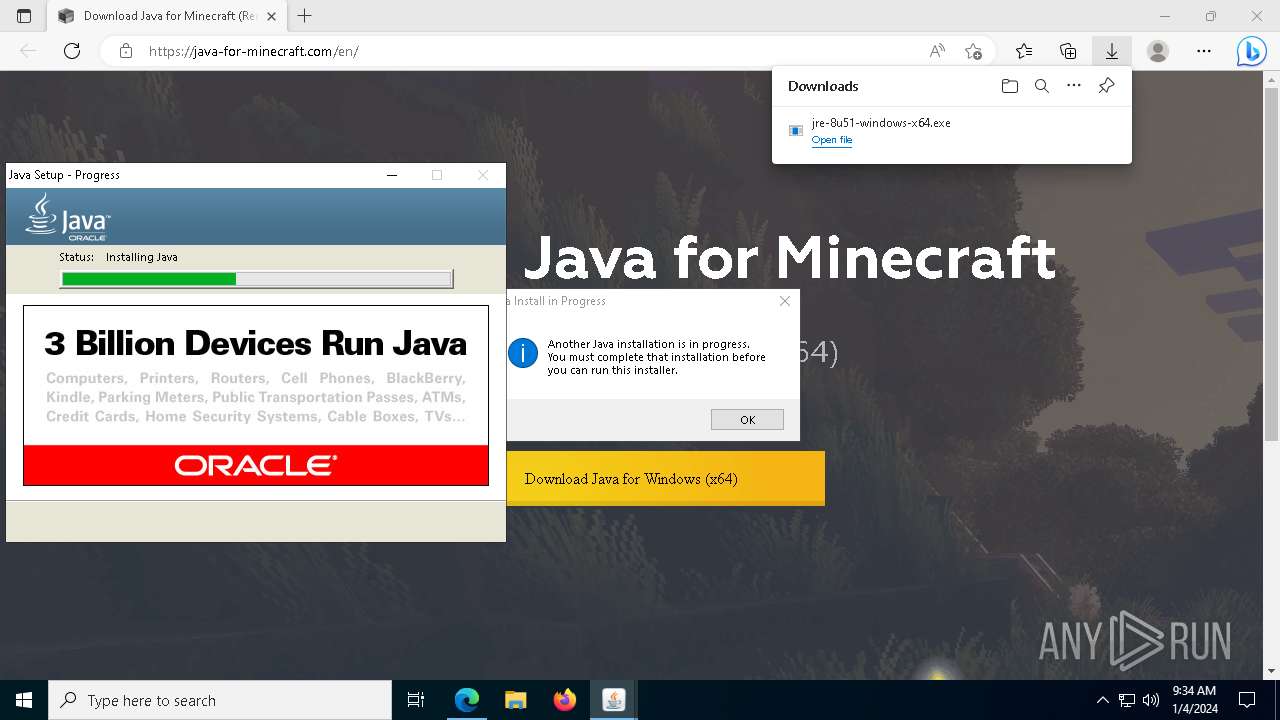Screen dimensions: 1280x720
Task: Open Read Aloud from address bar
Action: 937,51
